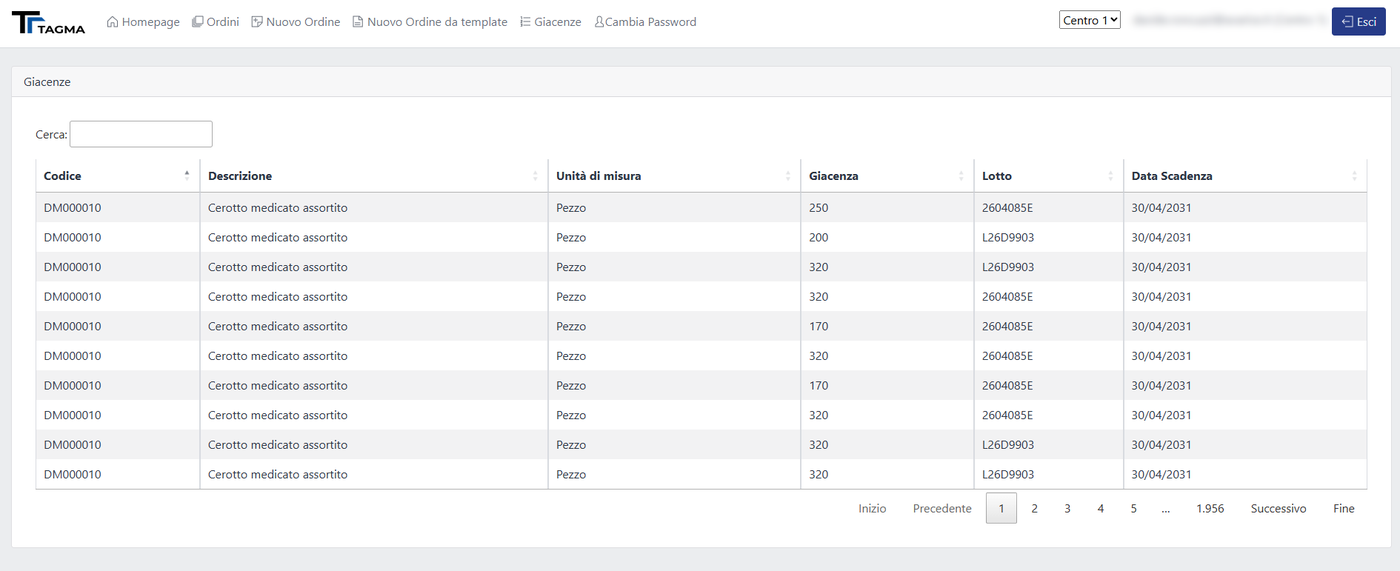Sort by Data Scadenza column
The image size is (1400, 571).
pos(1245,176)
